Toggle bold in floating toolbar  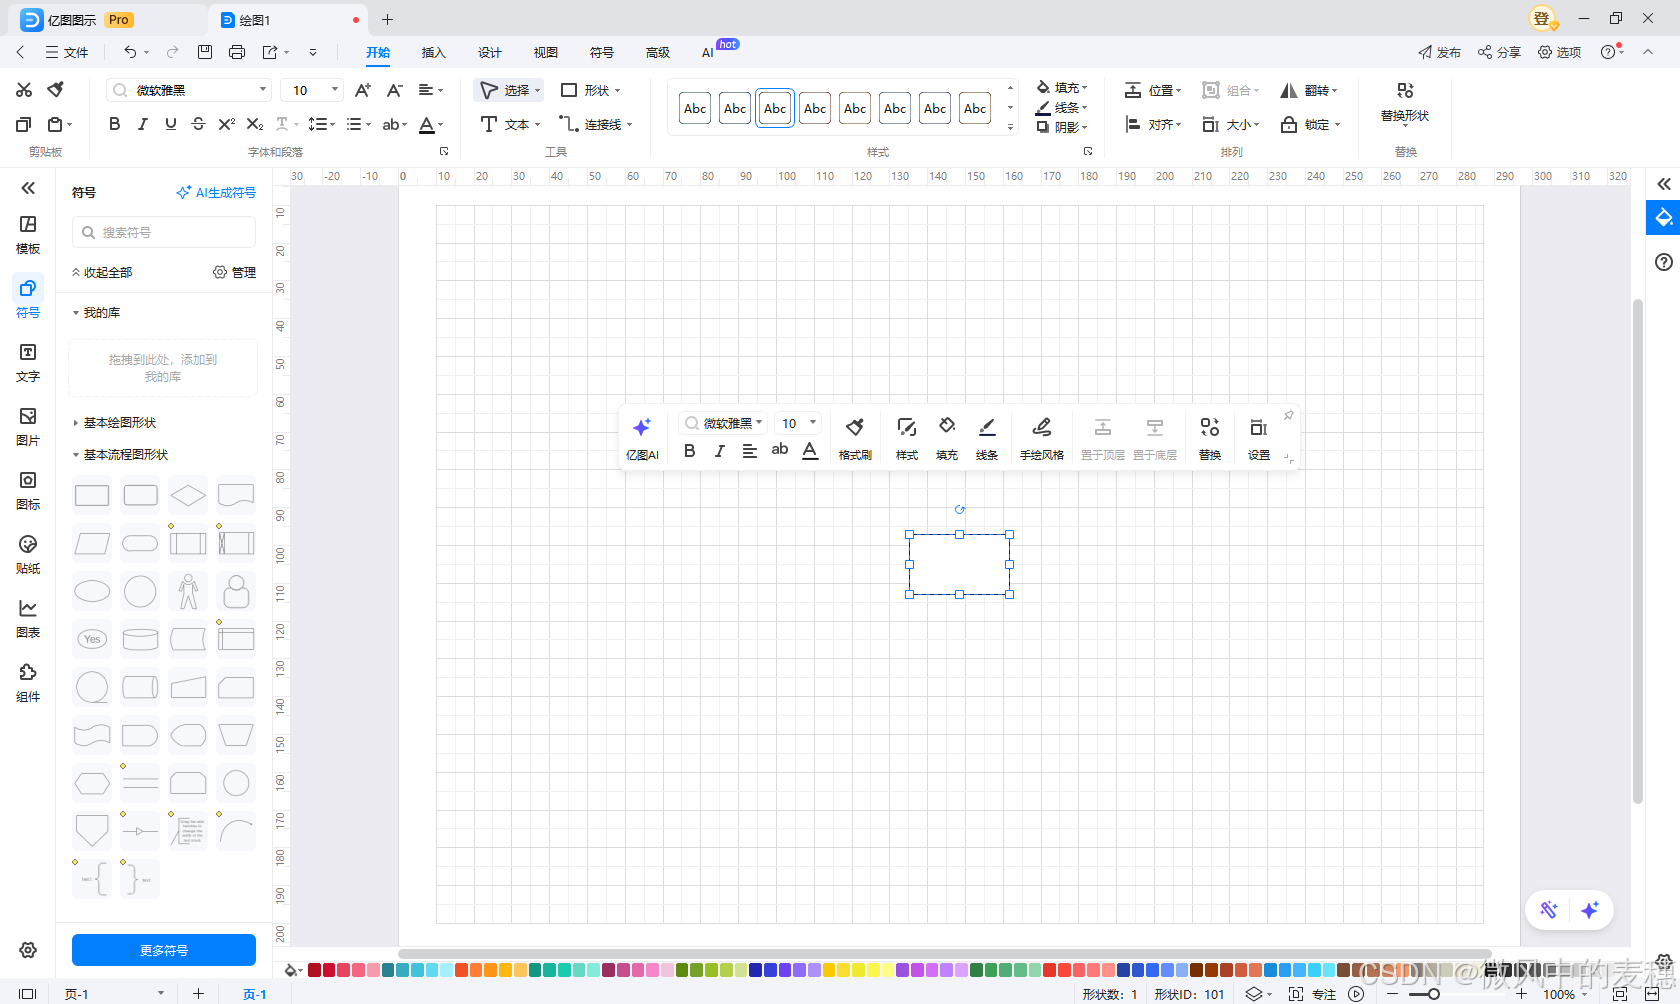(689, 451)
